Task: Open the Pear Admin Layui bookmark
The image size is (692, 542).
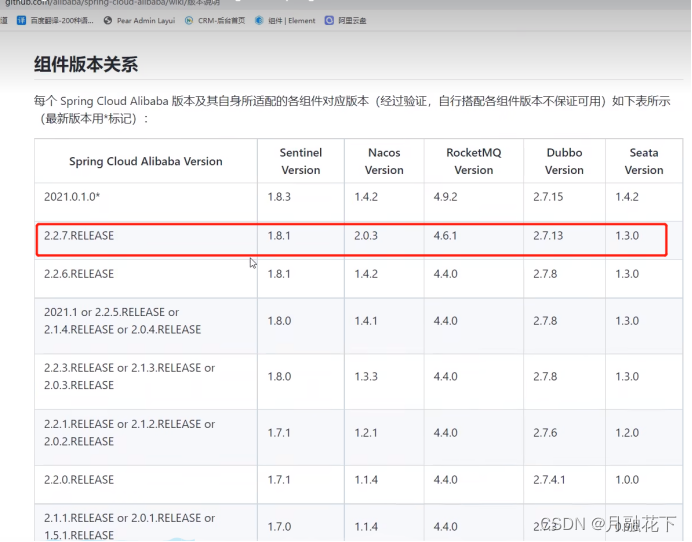Action: click(x=139, y=20)
